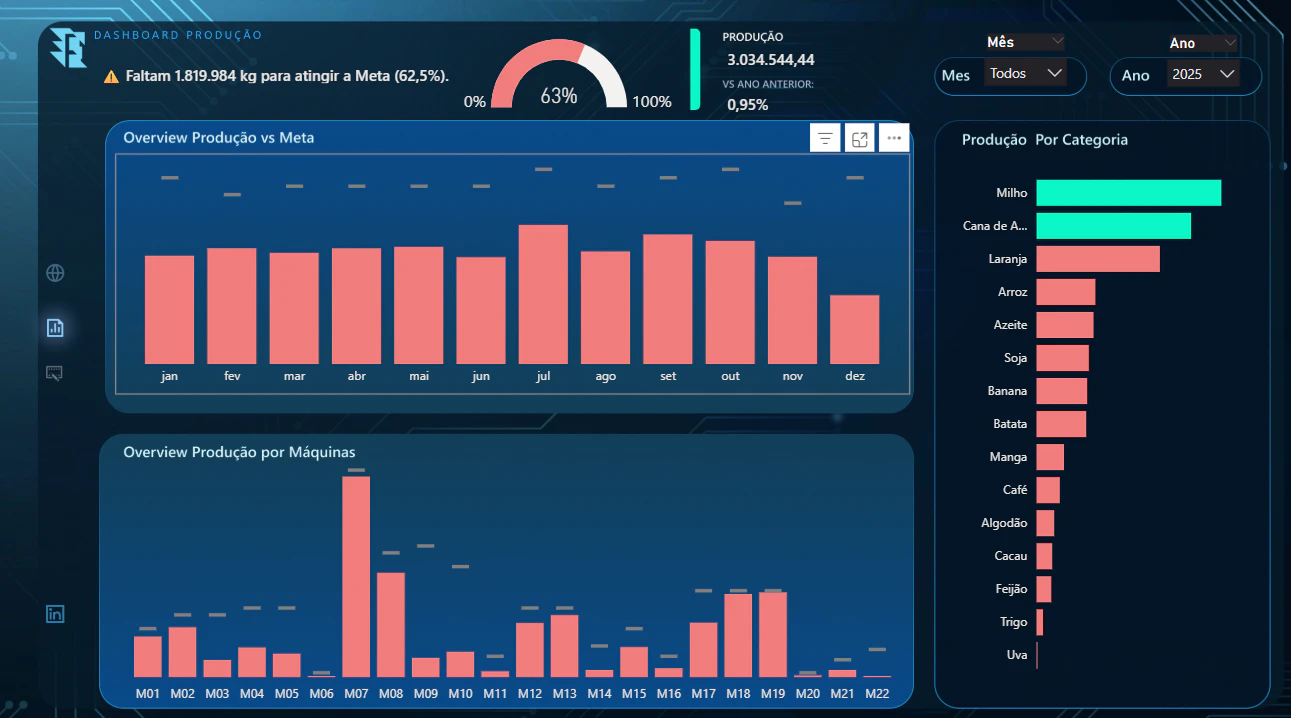The image size is (1291, 718).
Task: Select the Batata category bar
Action: (1061, 424)
